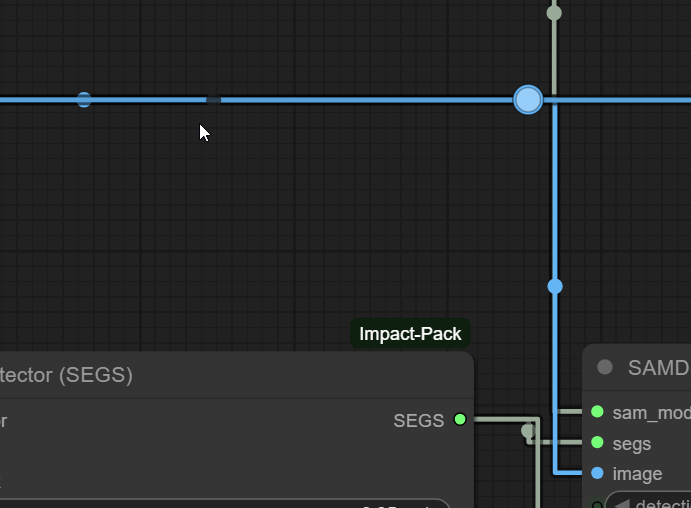Click the dark midpoint marker on the horizontal blue wire
The image size is (691, 508).
(213, 100)
